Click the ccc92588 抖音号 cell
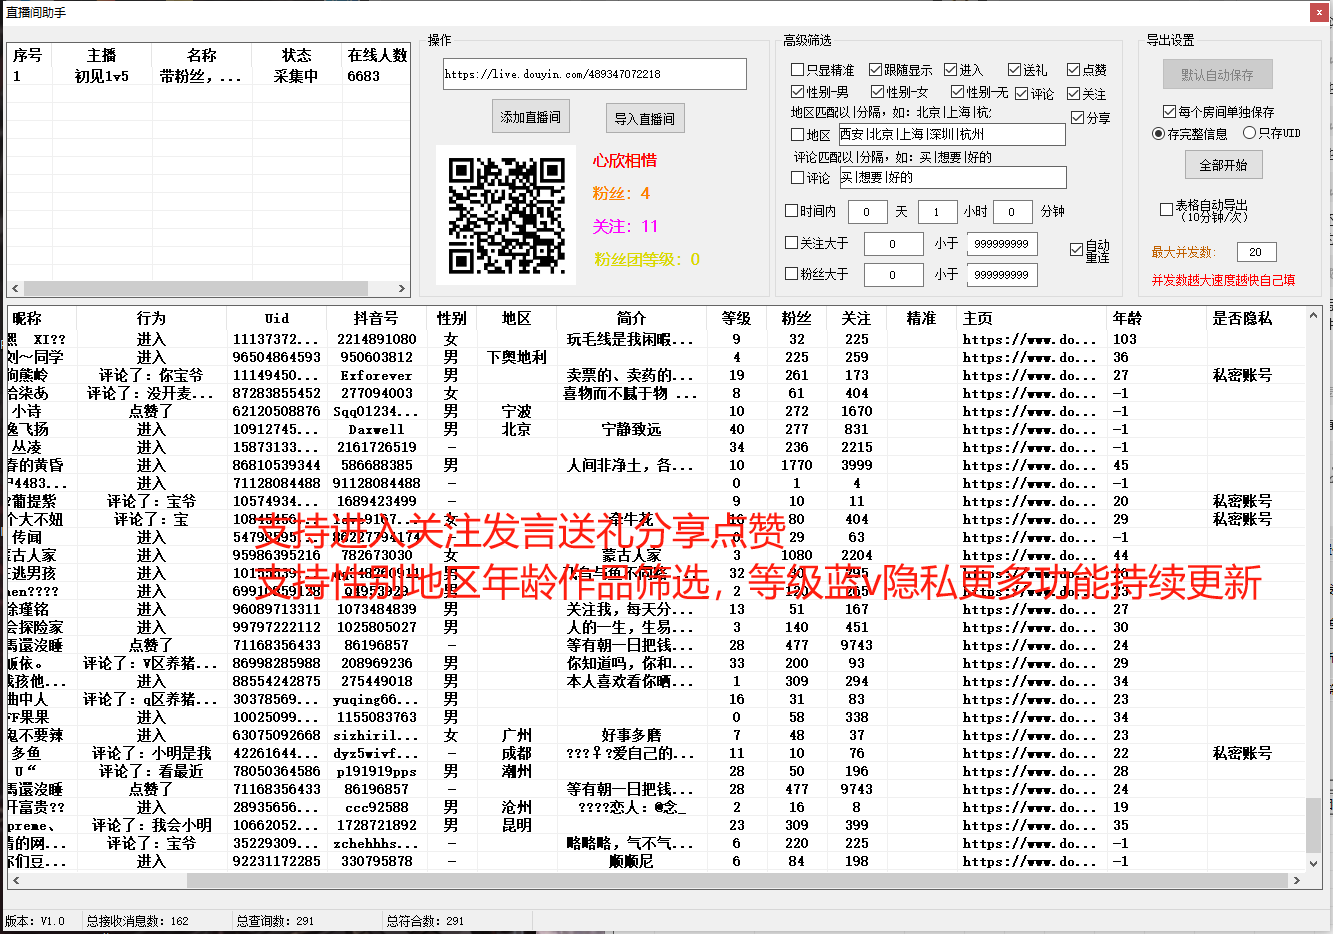 click(376, 807)
